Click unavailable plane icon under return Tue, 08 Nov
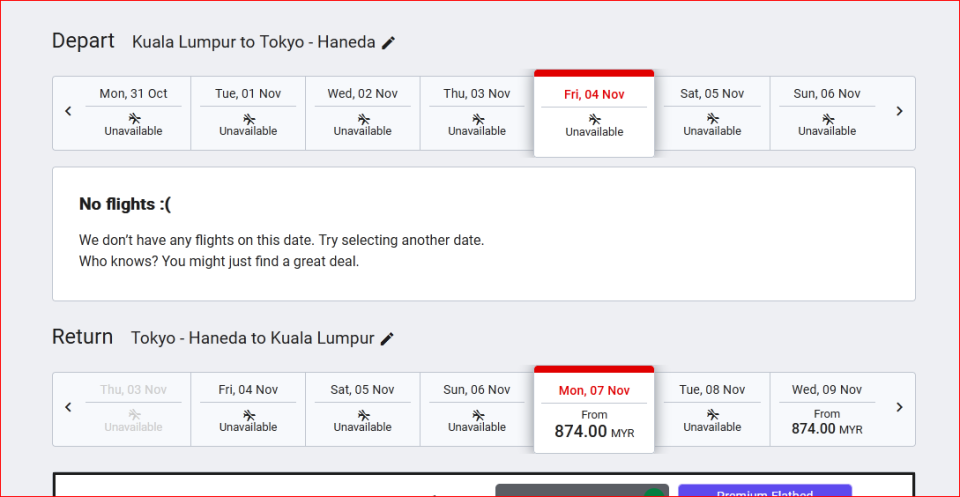This screenshot has height=497, width=960. click(x=712, y=414)
